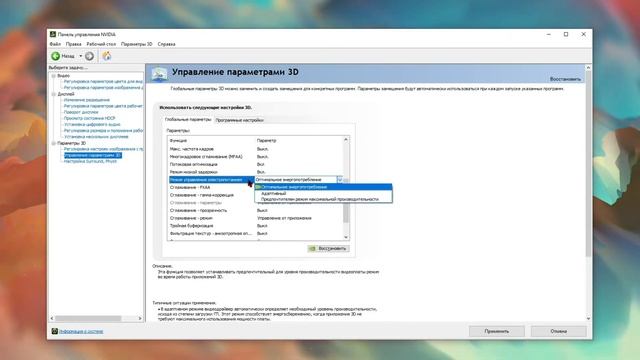Image resolution: width=640 pixels, height=360 pixels.
Task: Select Изменение разрешения in task tree
Action: click(87, 100)
